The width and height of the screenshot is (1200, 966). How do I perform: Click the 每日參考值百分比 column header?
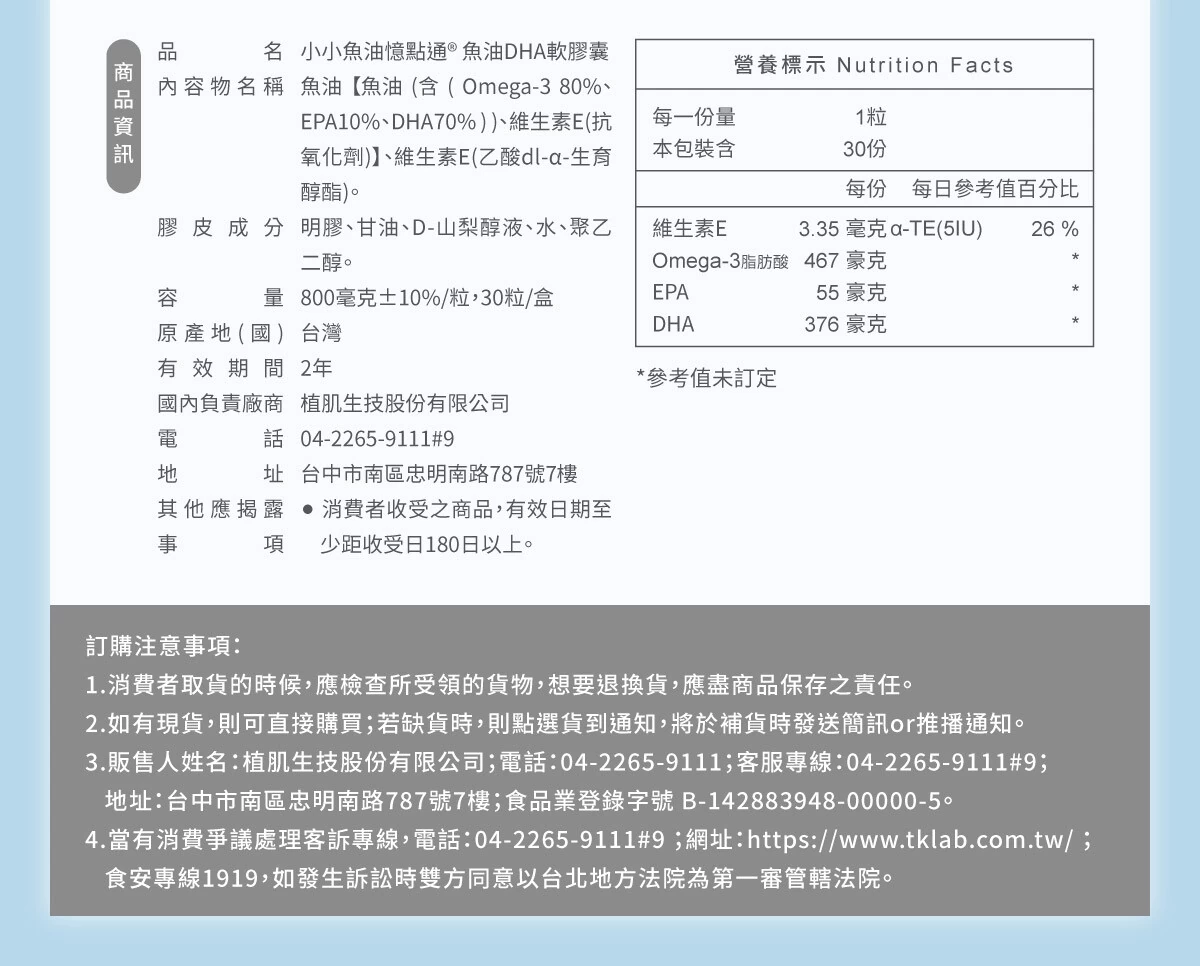[x=996, y=189]
